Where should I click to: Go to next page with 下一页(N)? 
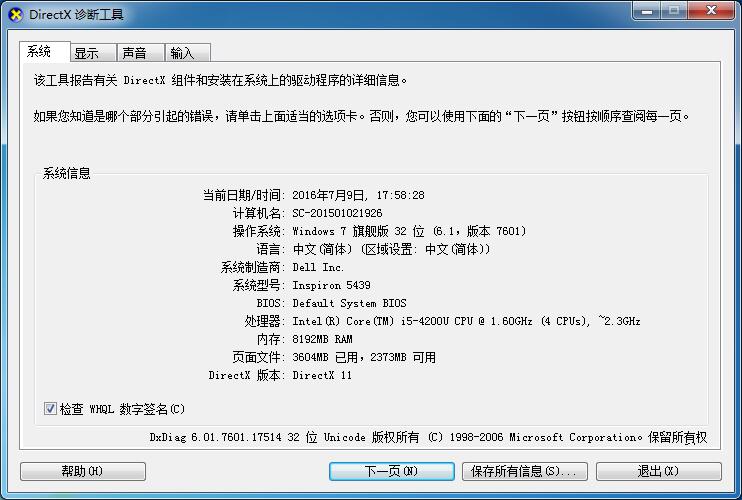pyautogui.click(x=392, y=471)
